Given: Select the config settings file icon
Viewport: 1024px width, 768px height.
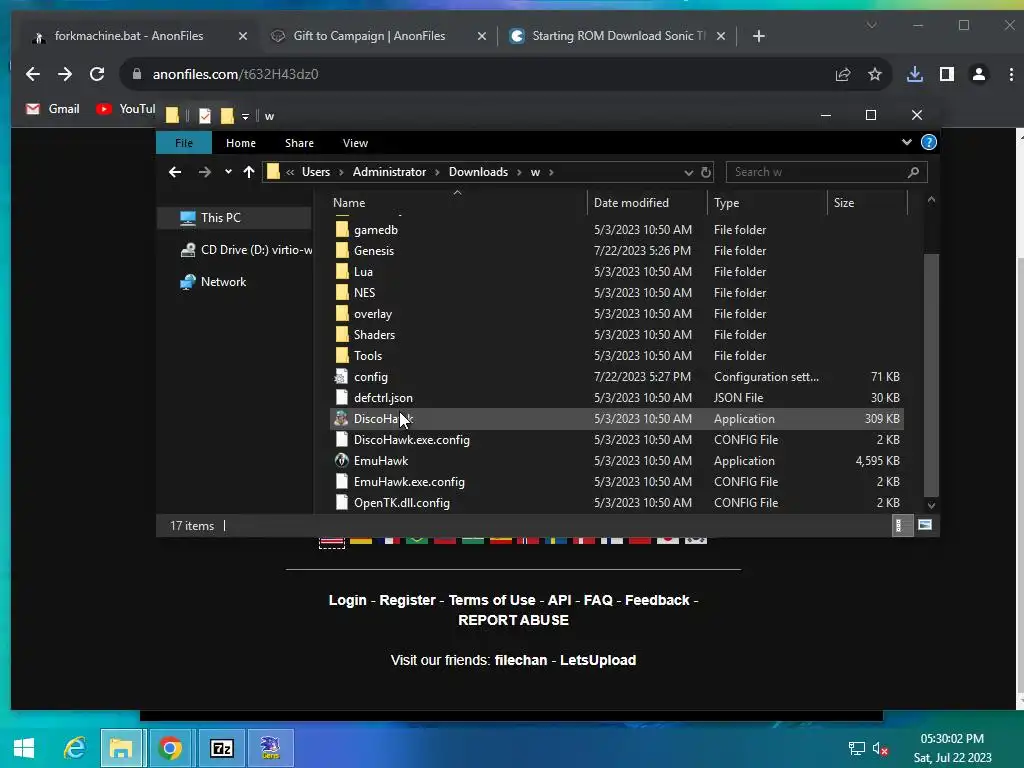Looking at the screenshot, I should 341,377.
